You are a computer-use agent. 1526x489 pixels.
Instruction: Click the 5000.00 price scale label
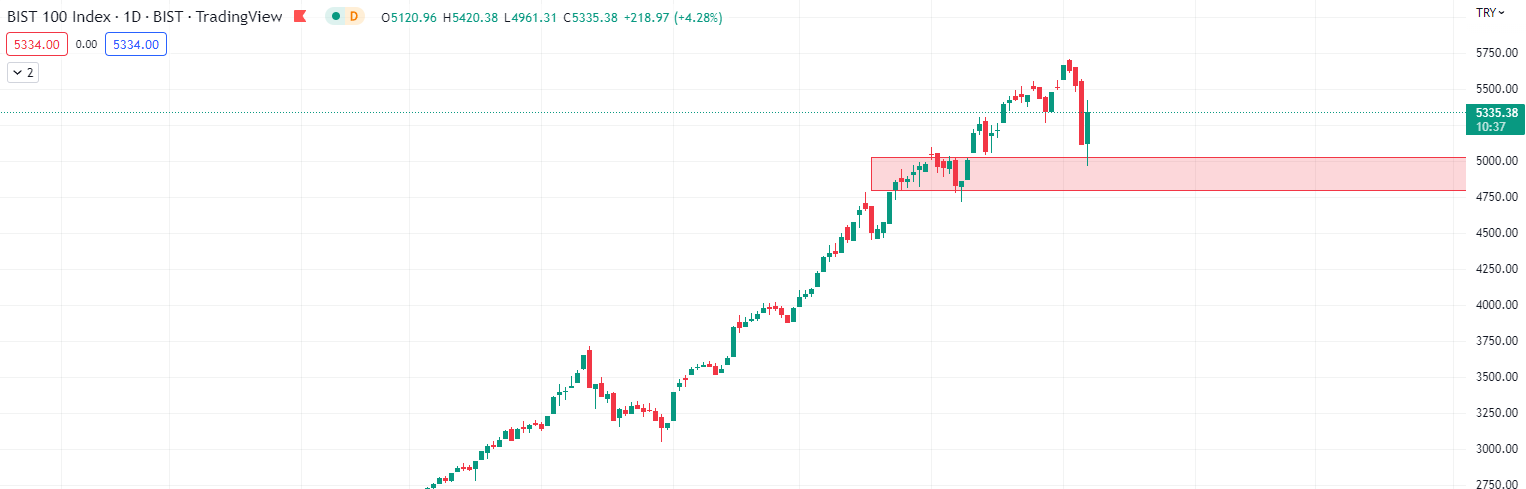click(1497, 161)
